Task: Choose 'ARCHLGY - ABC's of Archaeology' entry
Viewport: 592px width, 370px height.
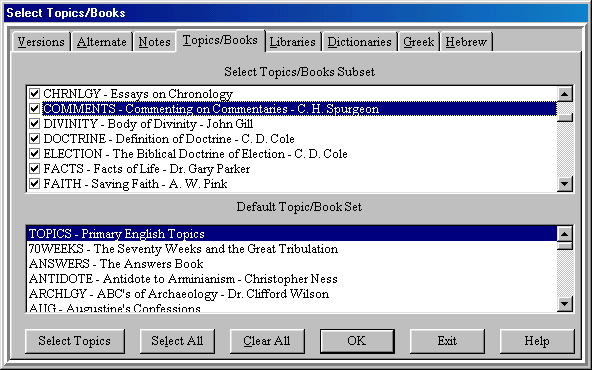Action: point(291,294)
